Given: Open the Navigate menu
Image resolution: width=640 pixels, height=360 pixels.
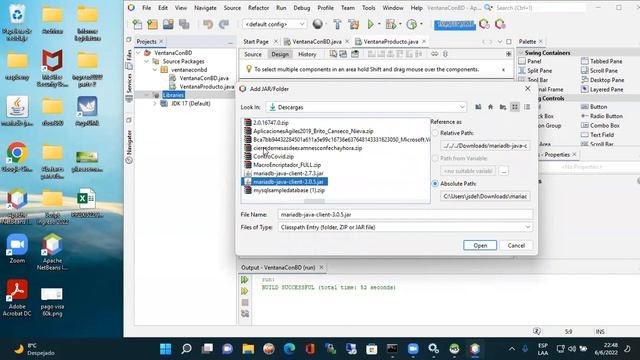Looking at the screenshot, I should (205, 8).
